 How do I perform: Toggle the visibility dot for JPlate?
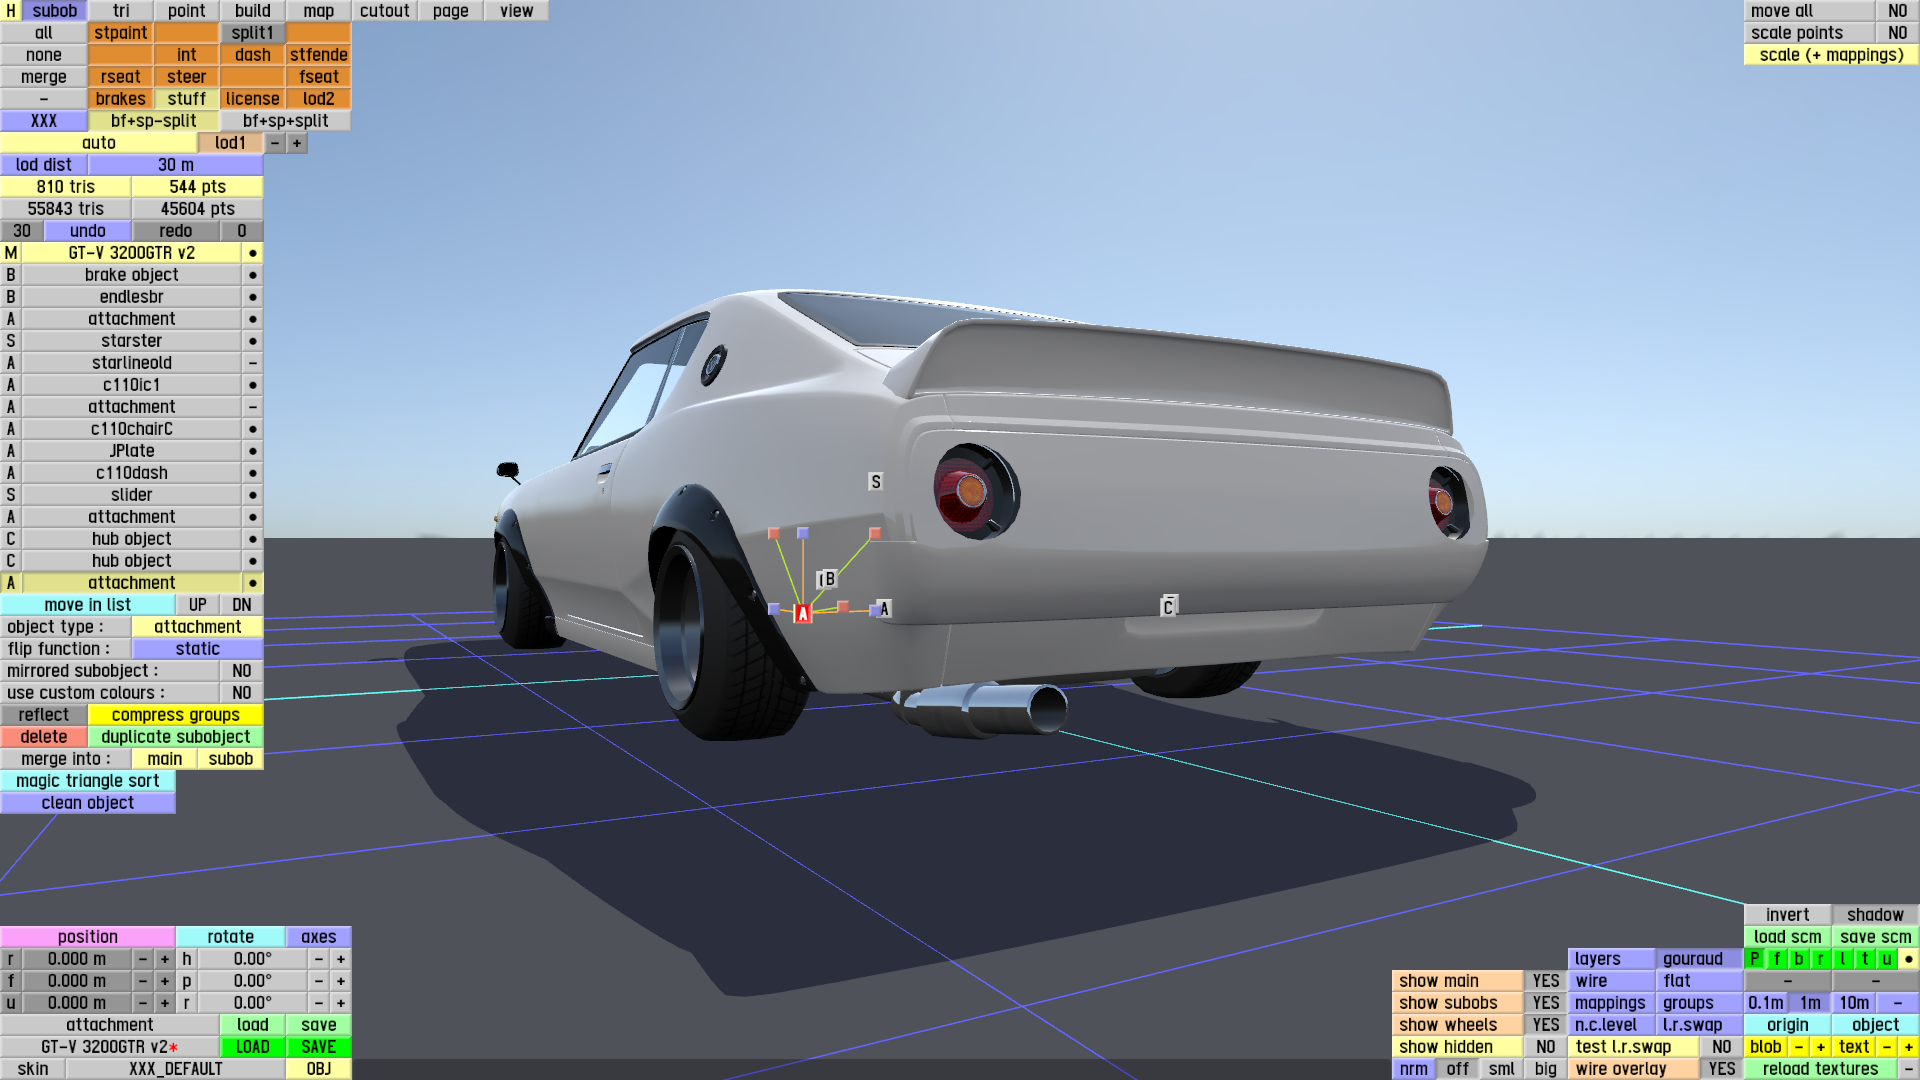coord(253,451)
